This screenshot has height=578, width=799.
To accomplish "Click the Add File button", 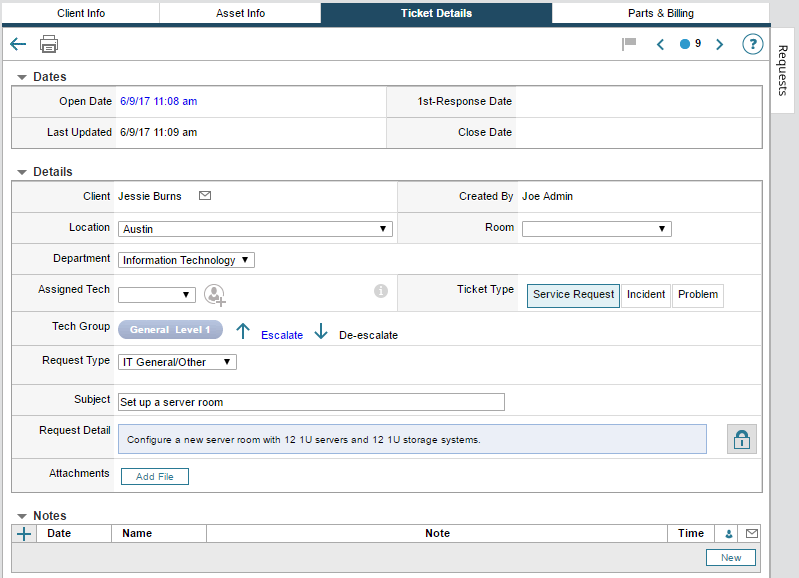I will point(155,477).
